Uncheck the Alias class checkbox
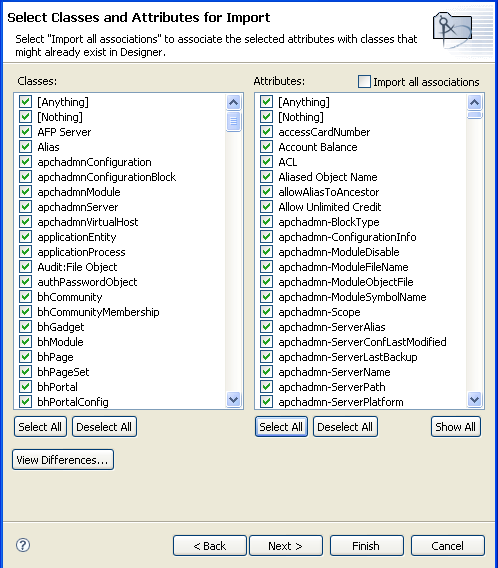This screenshot has height=568, width=498. point(25,147)
